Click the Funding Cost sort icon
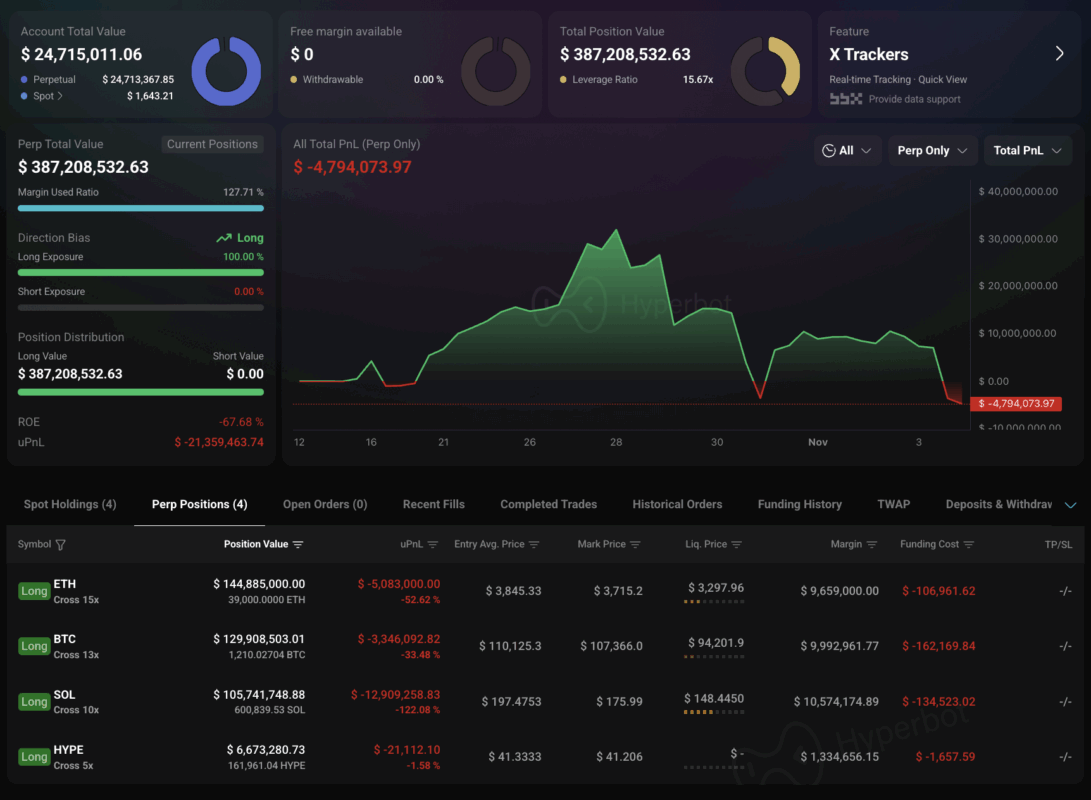1091x800 pixels. tap(968, 545)
